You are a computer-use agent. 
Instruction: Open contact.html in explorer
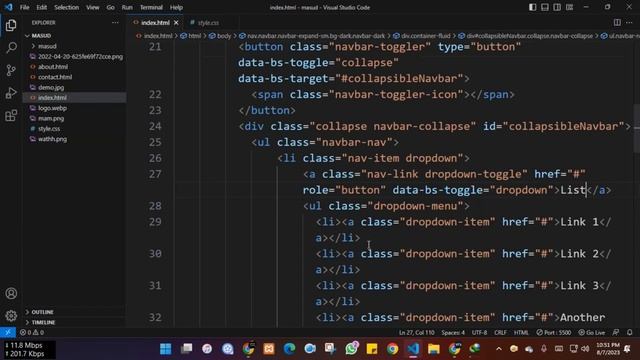coord(55,77)
